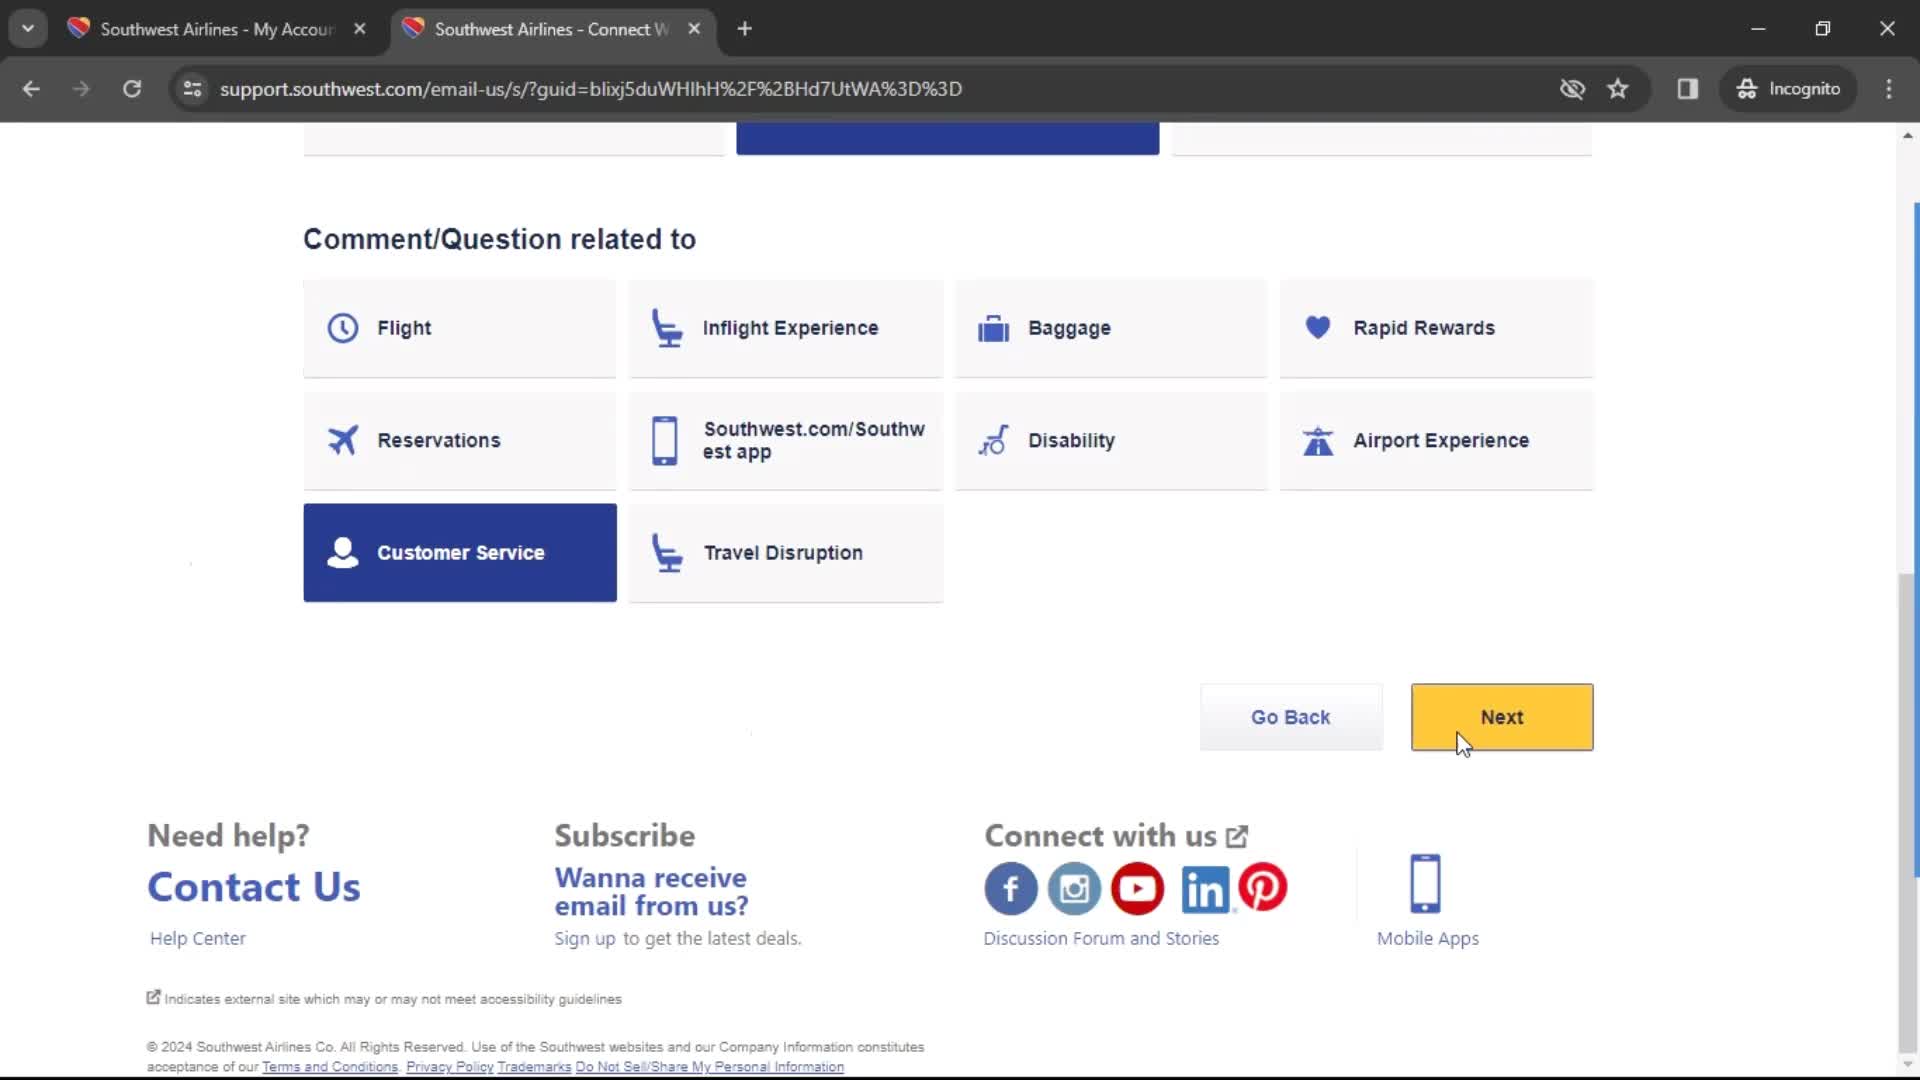Pick the Rapid Rewards topic
Screen dimensions: 1920x1080
[1436, 328]
